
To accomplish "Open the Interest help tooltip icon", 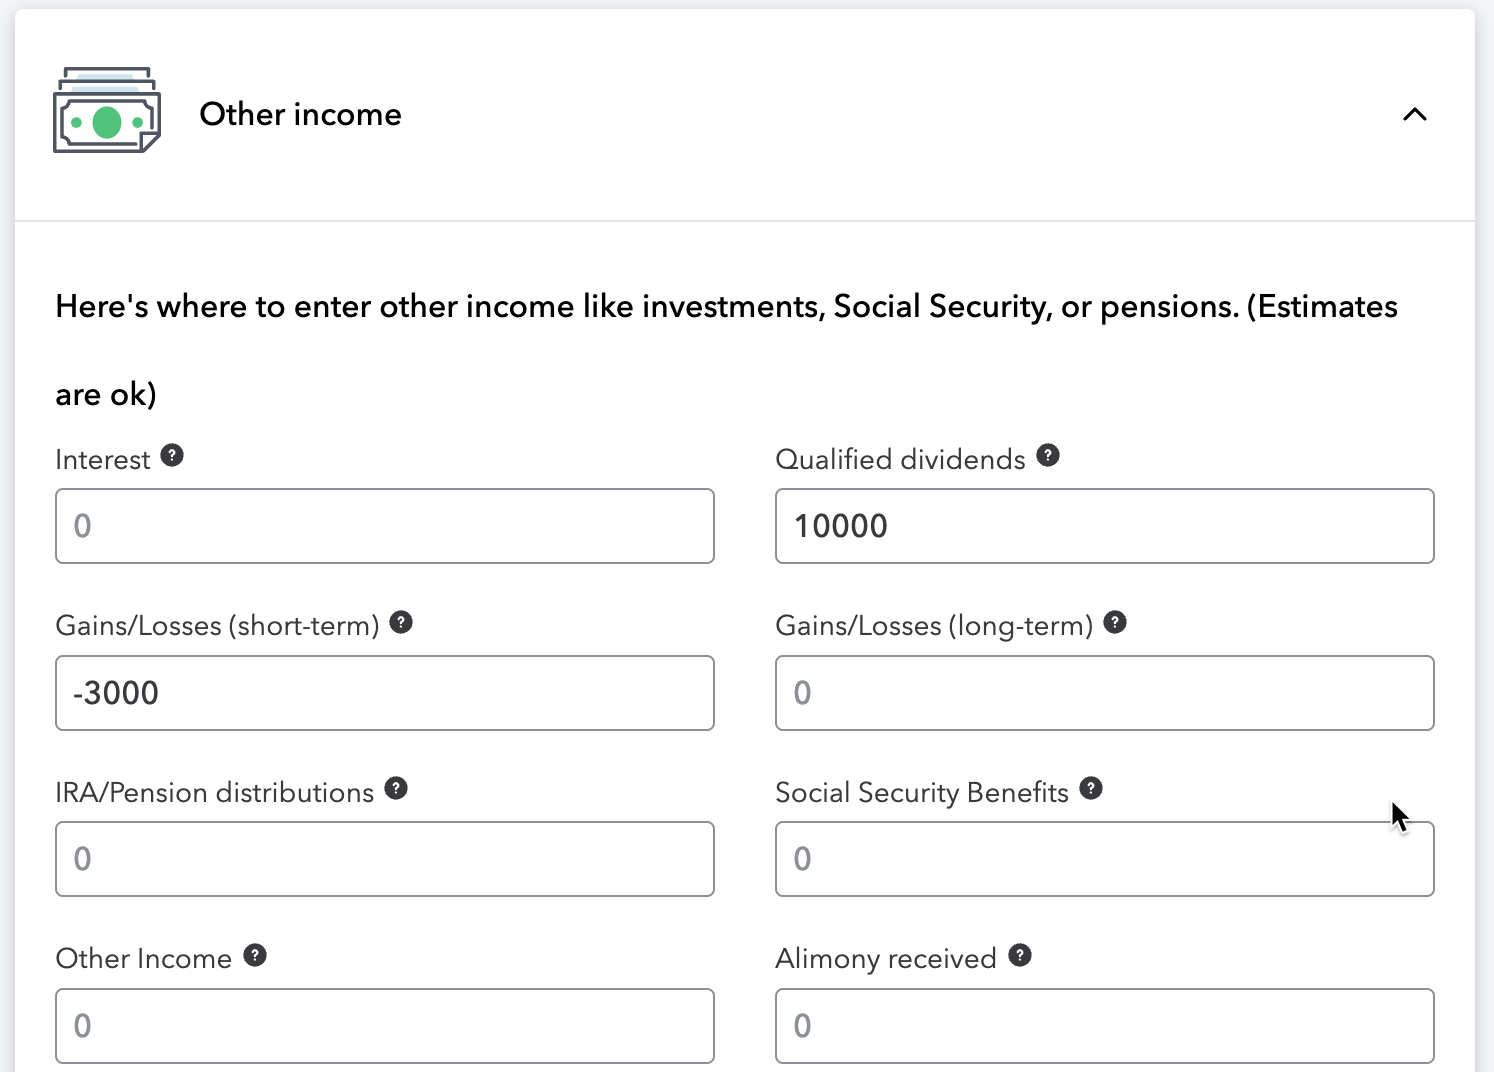I will (x=172, y=456).
